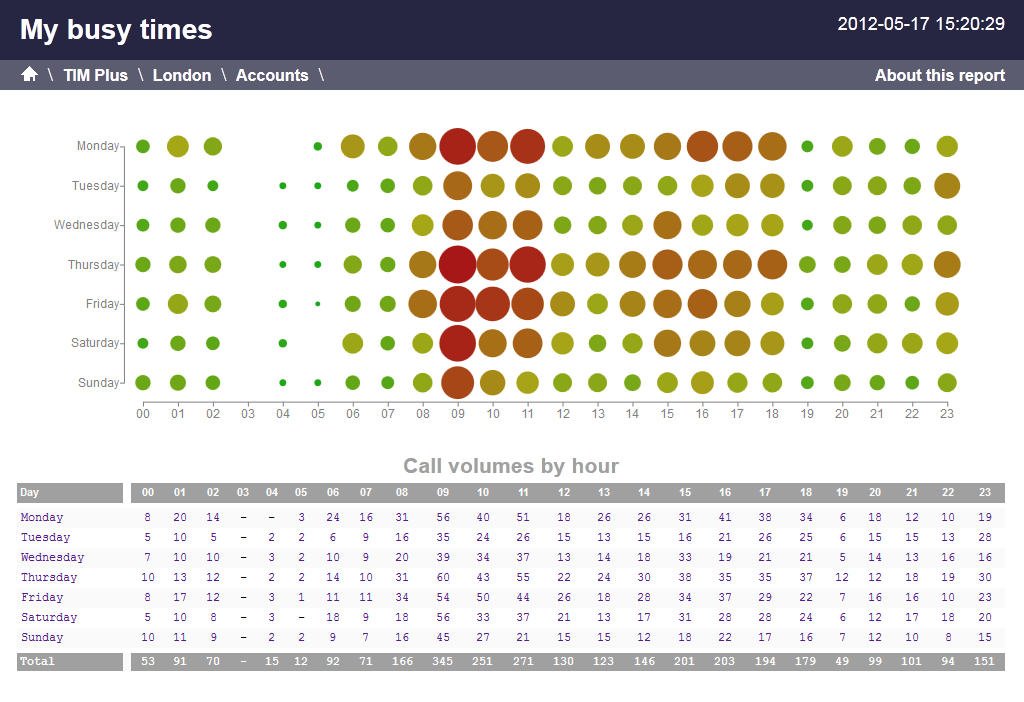
Task: Go to London breadcrumb level
Action: 182,75
